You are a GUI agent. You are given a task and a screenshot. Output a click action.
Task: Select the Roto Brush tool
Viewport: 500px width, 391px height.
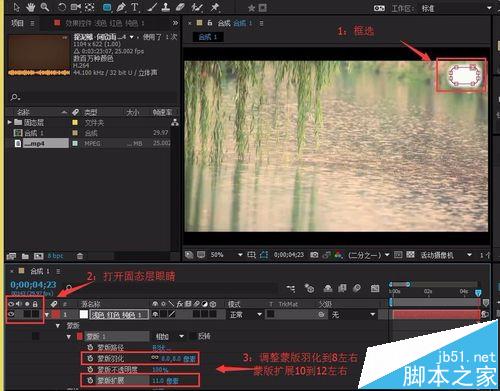[x=197, y=7]
